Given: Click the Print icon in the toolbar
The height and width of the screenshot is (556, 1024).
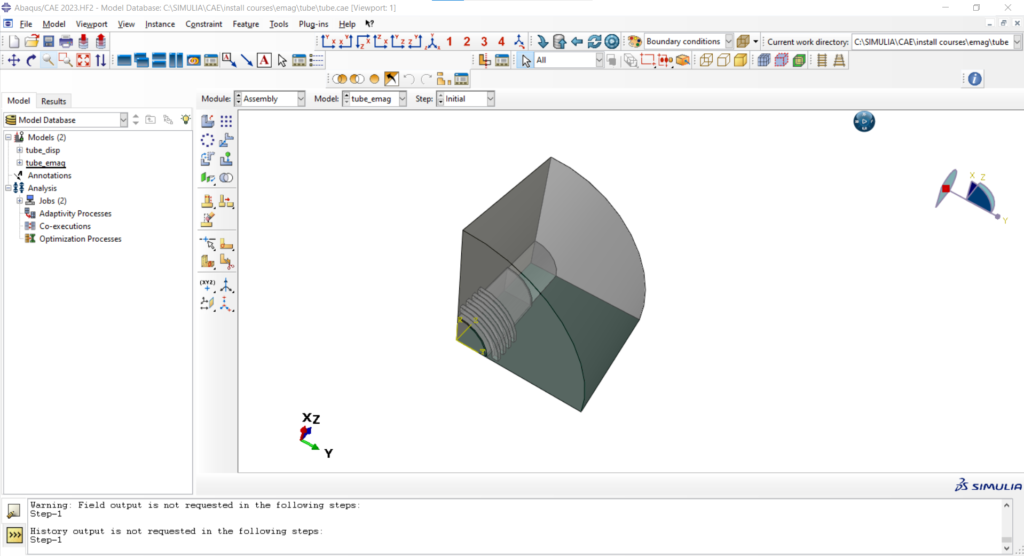Looking at the screenshot, I should [66, 42].
